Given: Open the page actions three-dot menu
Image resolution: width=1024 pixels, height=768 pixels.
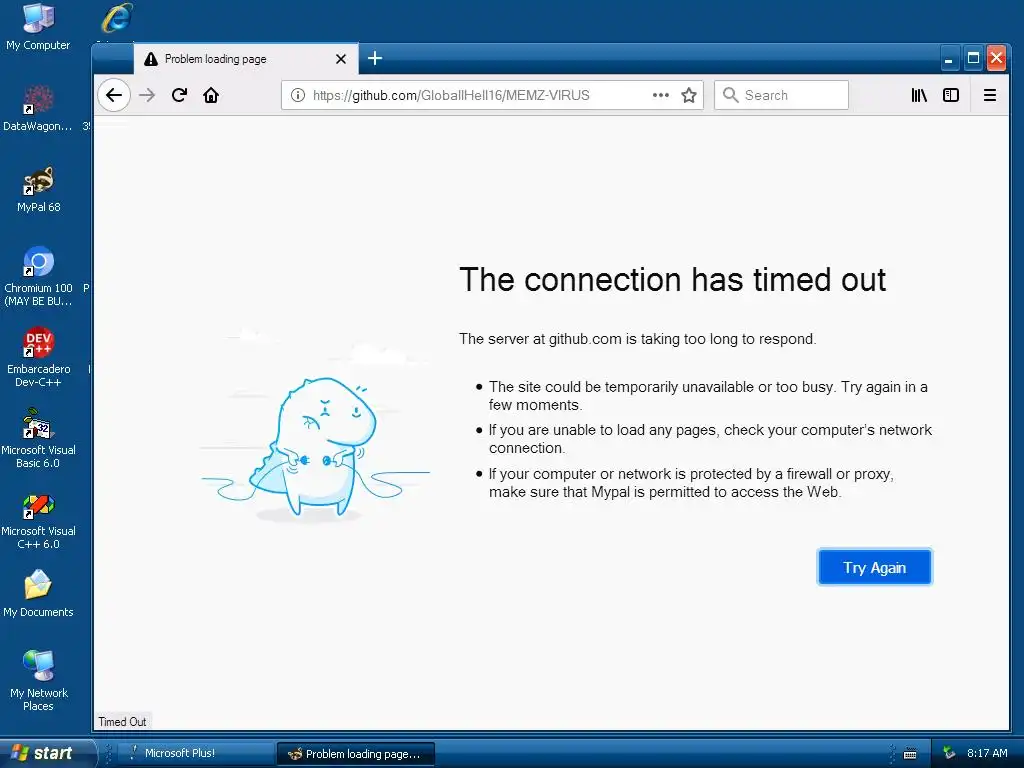Looking at the screenshot, I should point(661,95).
